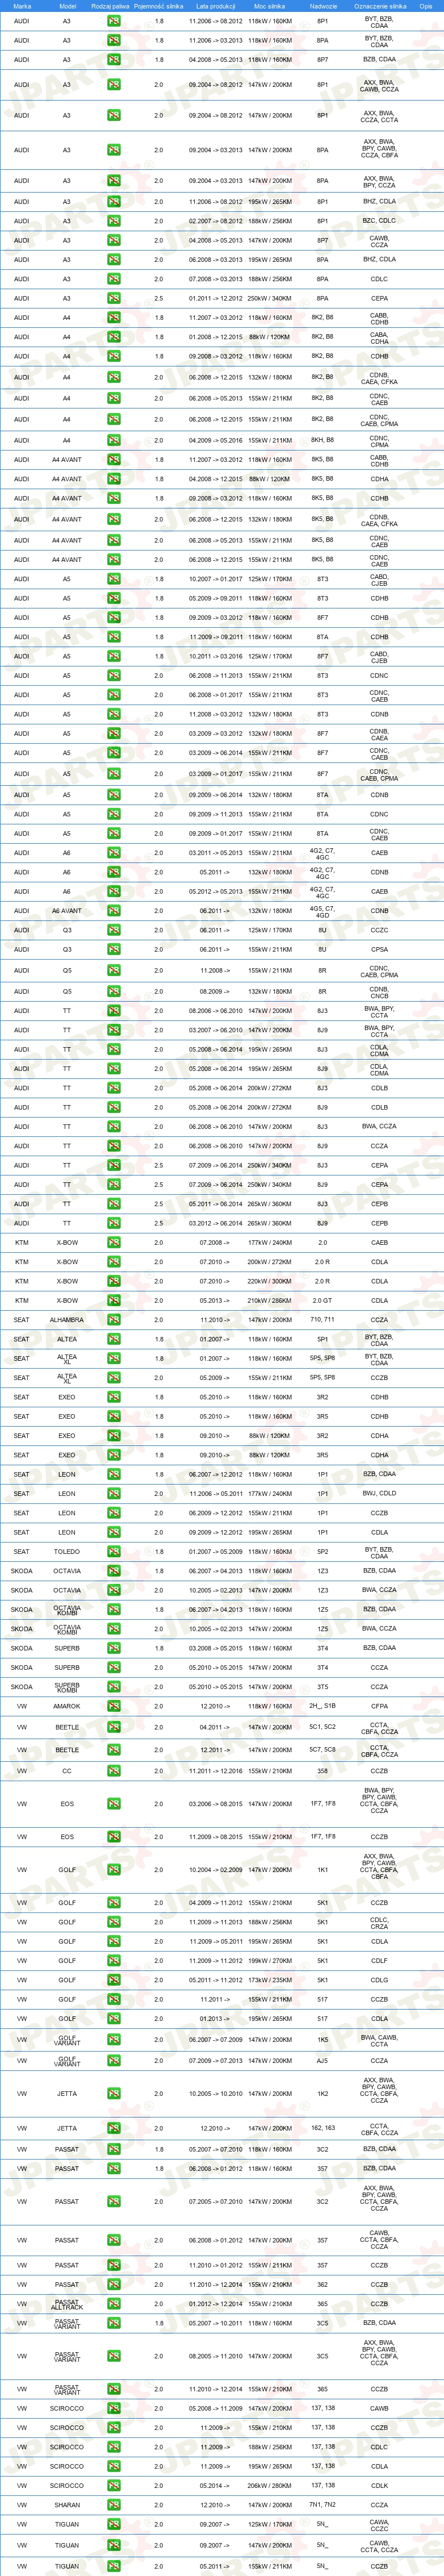Click the Nadwozie column header
The image size is (444, 2576).
click(x=322, y=6)
